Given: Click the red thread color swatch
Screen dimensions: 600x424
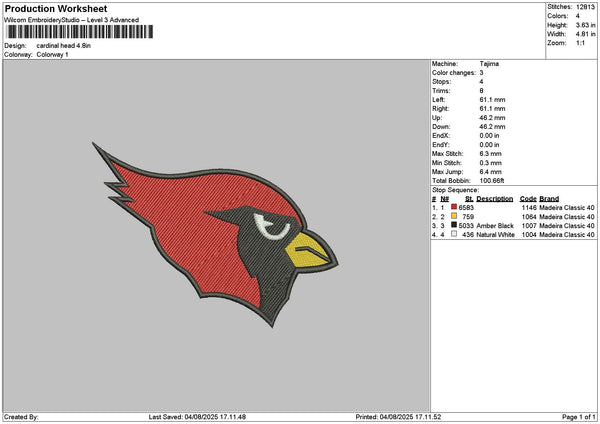Looking at the screenshot, I should [454, 207].
